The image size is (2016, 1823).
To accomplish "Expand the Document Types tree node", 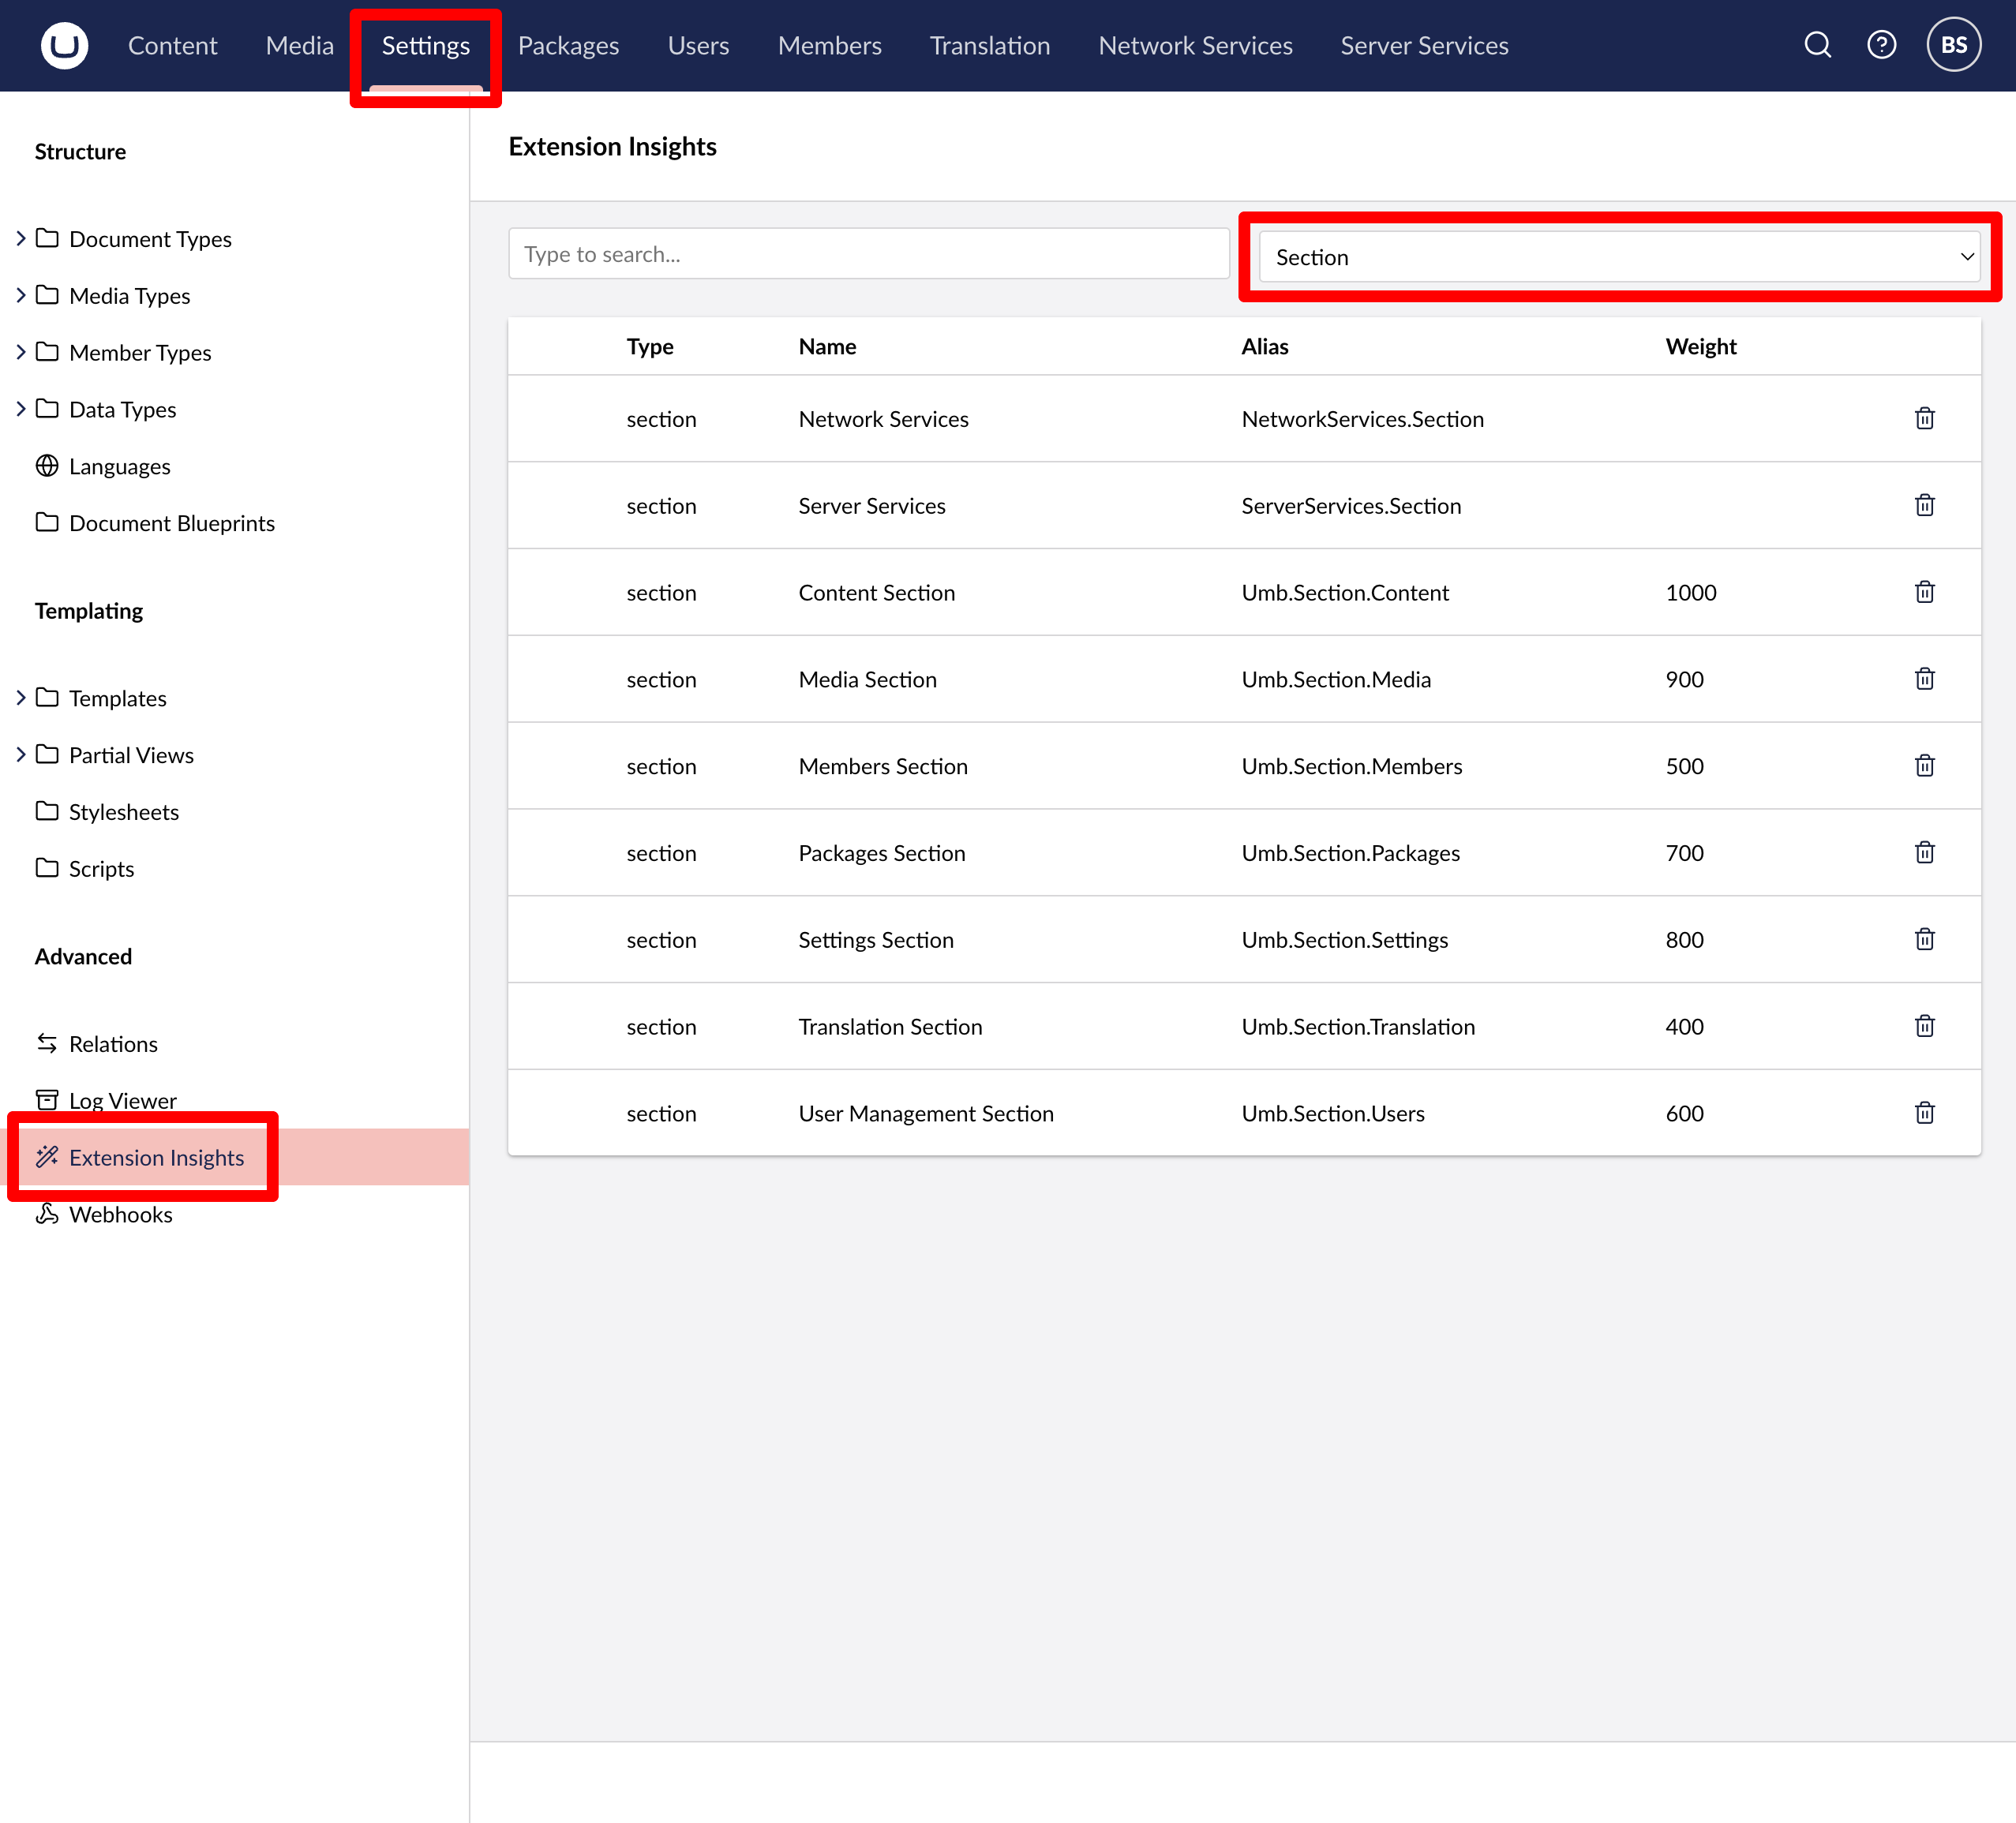I will coord(21,238).
